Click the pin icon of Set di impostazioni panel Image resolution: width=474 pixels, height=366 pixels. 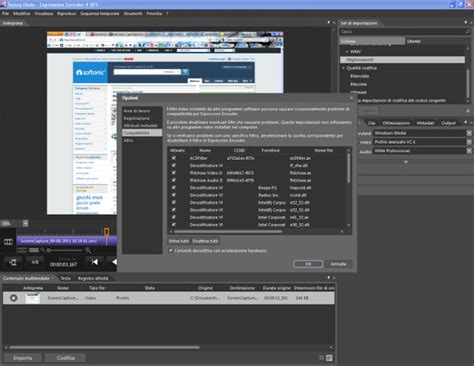click(x=466, y=22)
